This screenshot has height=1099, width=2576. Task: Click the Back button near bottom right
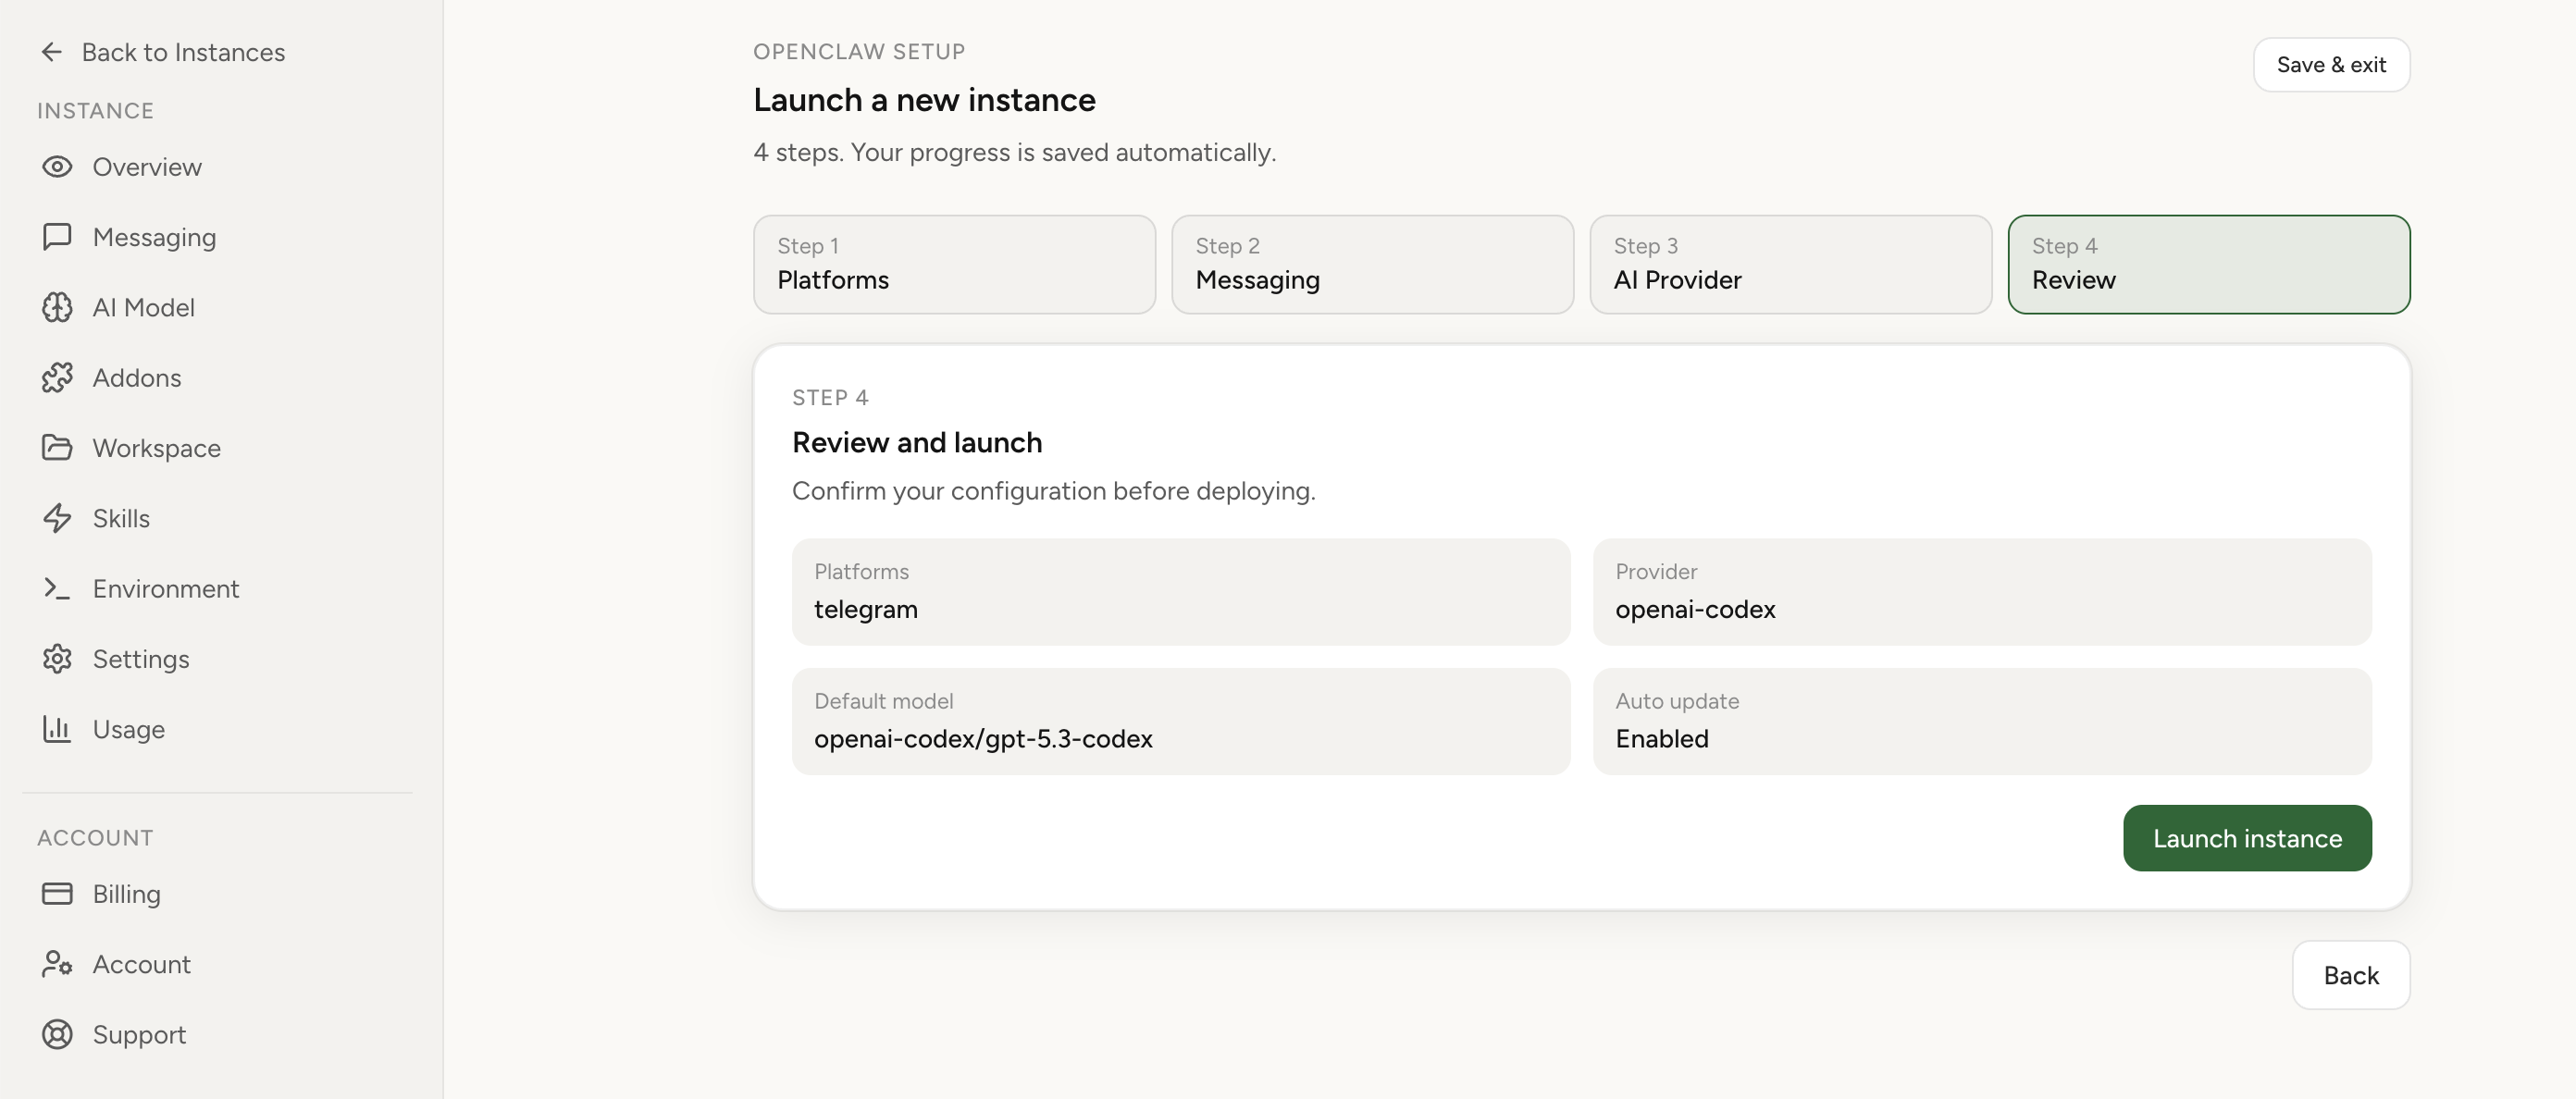2350,975
